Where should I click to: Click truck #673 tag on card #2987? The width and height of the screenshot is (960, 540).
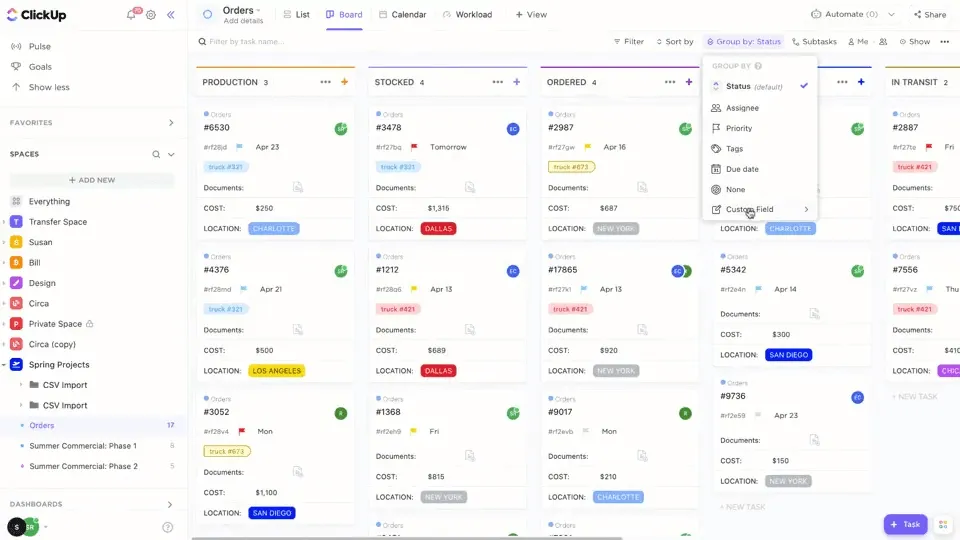[x=571, y=167]
